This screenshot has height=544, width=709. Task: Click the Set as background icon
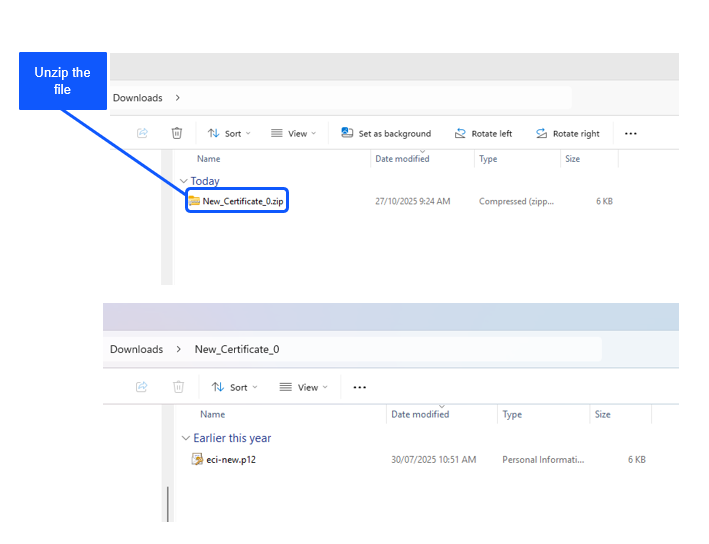click(x=347, y=133)
